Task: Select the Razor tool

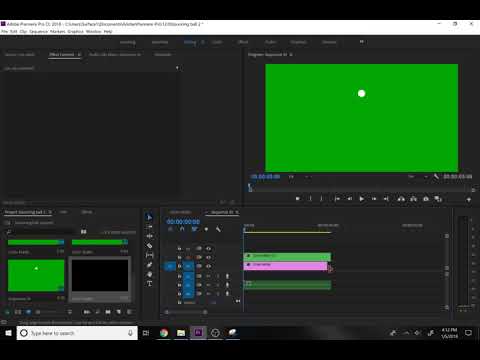Action: pyautogui.click(x=149, y=246)
